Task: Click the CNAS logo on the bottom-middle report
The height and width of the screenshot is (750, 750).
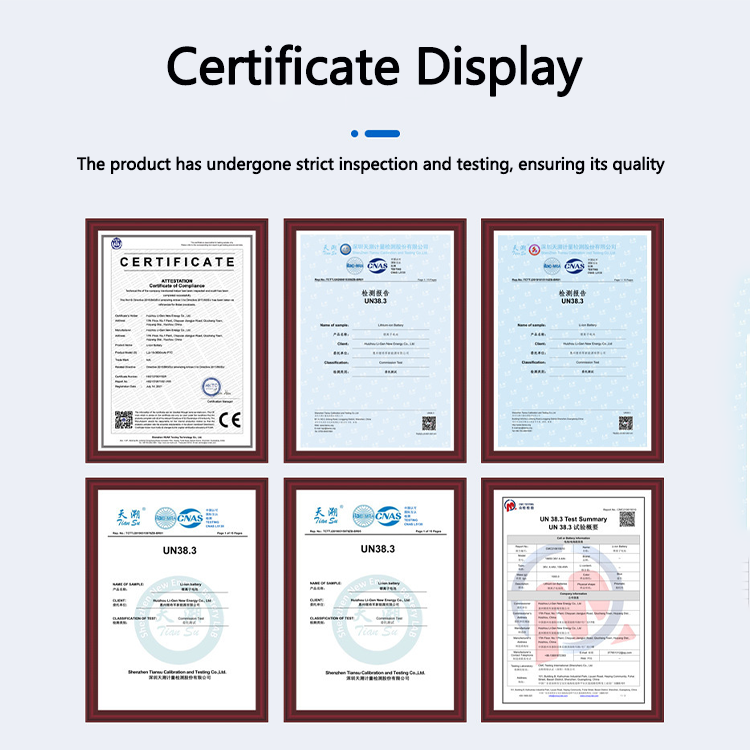Action: click(x=388, y=516)
